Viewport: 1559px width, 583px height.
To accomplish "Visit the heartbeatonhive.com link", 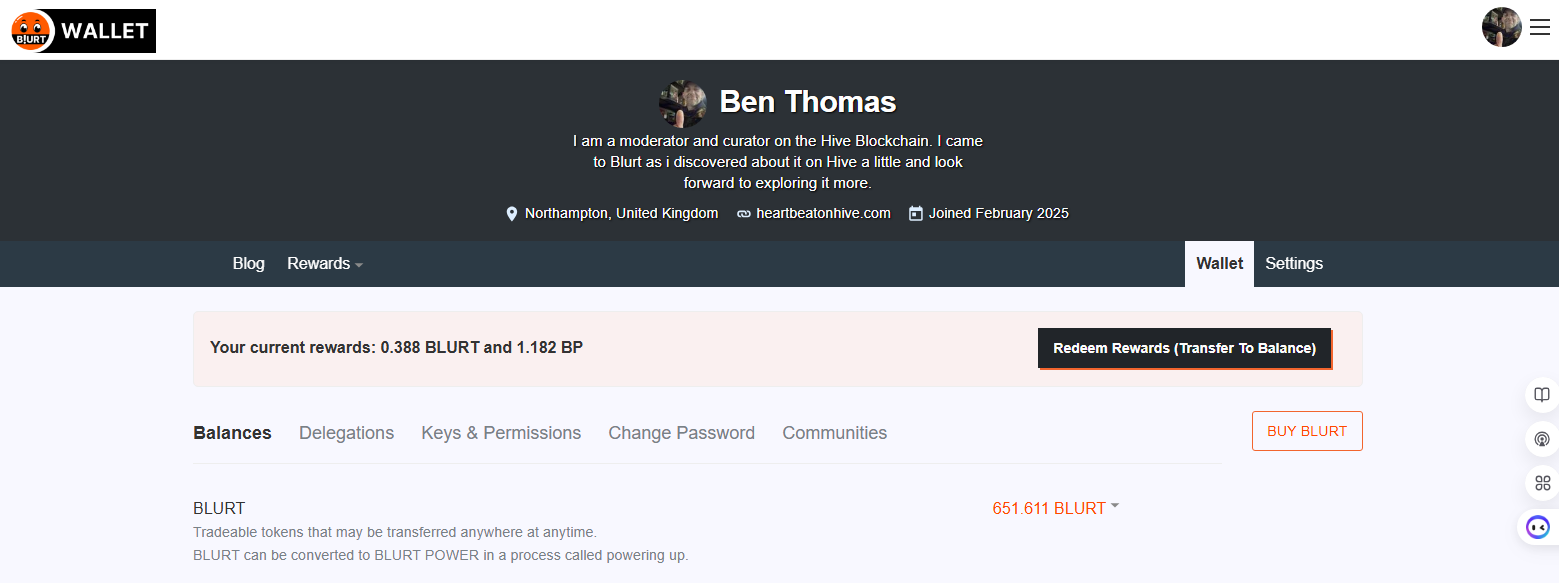I will click(823, 213).
